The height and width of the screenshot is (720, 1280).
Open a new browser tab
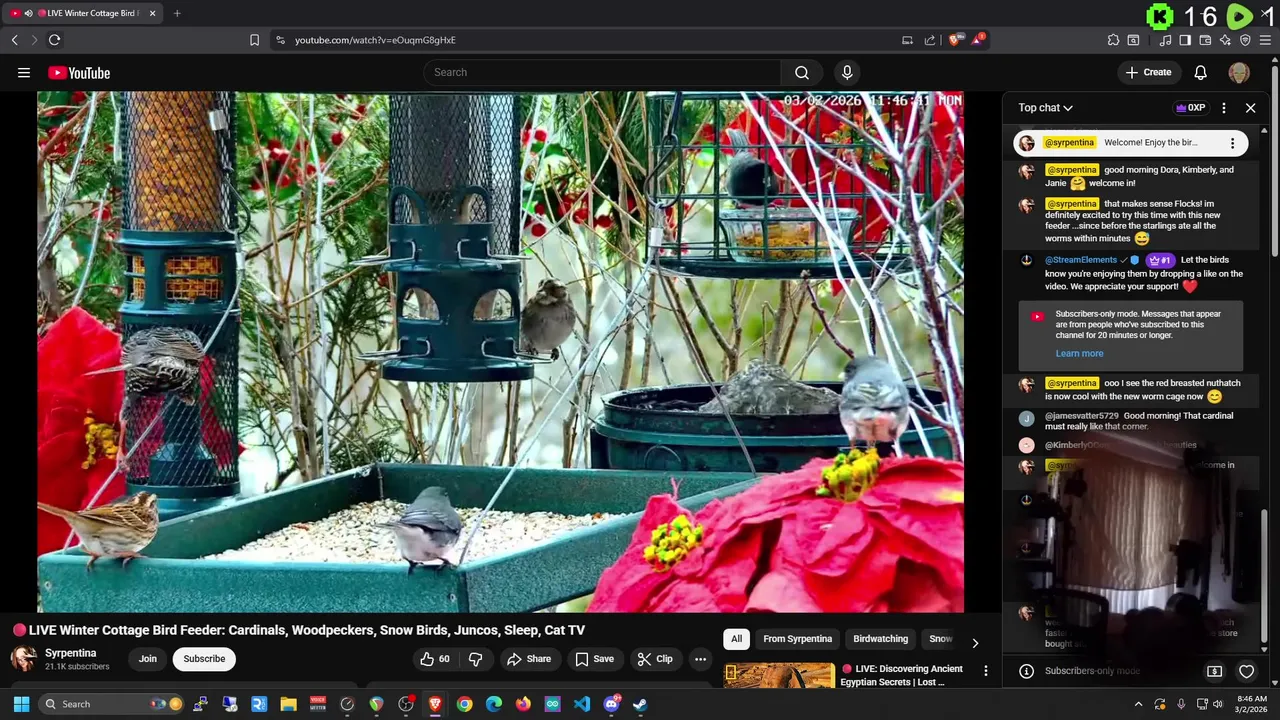[177, 13]
